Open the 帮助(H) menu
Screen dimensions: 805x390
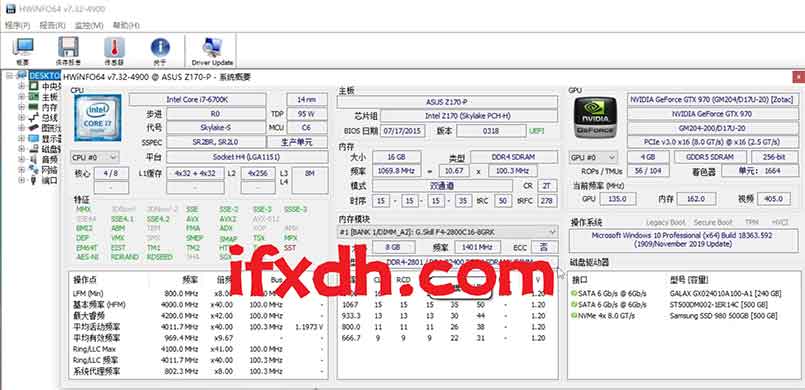click(x=126, y=25)
